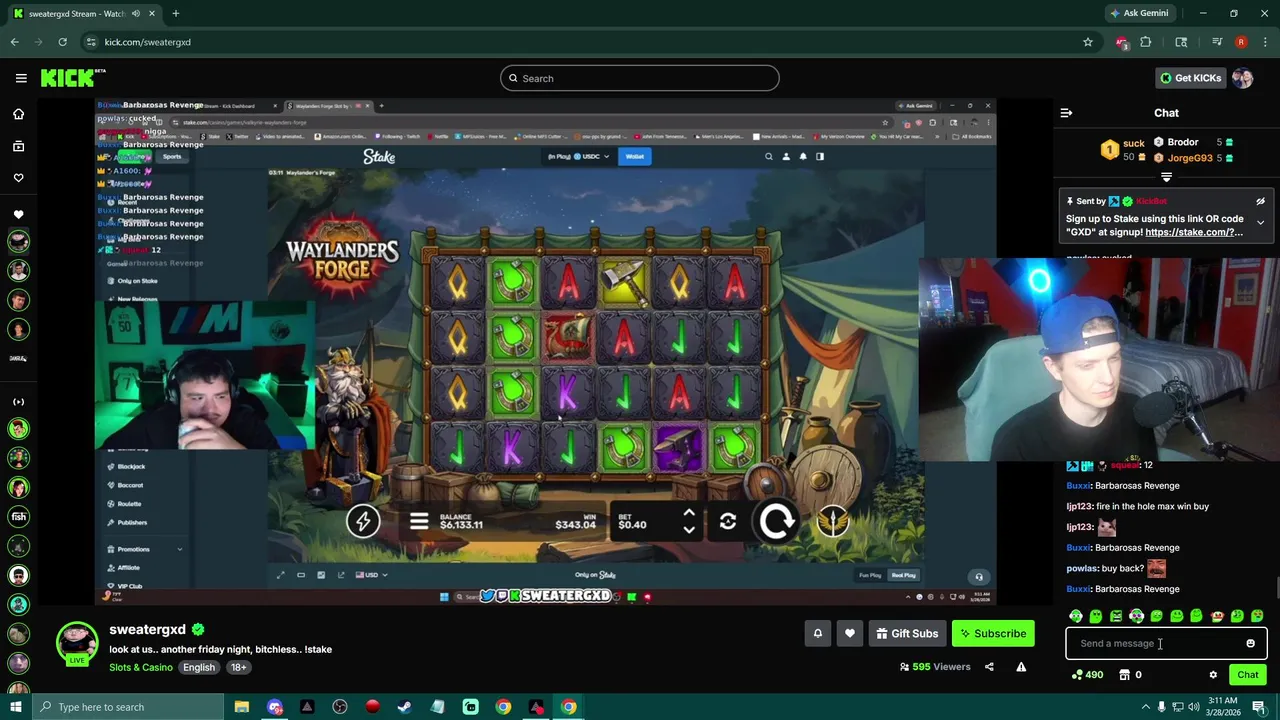Open the Following outline-heart sidebar icon
The height and width of the screenshot is (720, 1280).
tap(18, 177)
